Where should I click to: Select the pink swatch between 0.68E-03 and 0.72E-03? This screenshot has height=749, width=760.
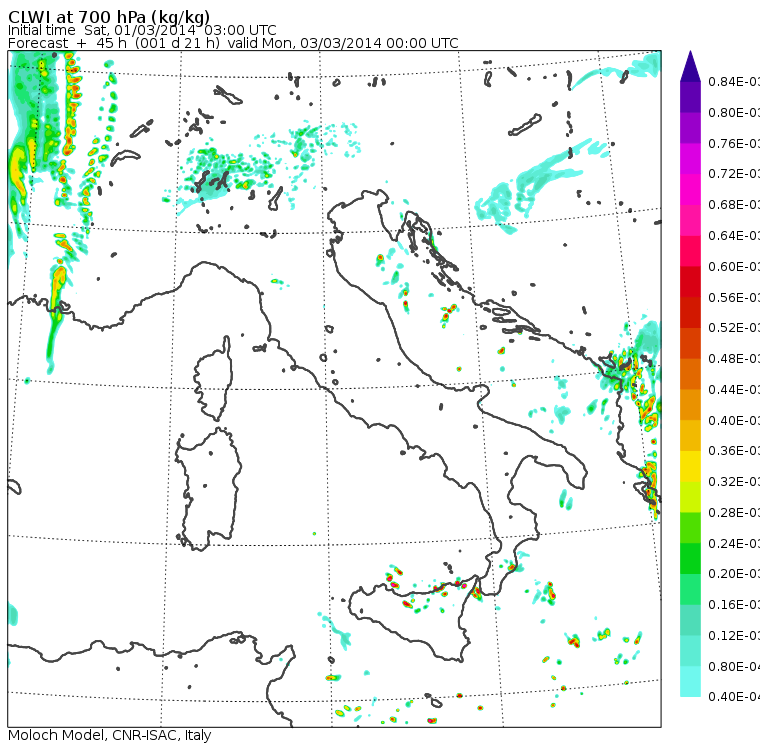pyautogui.click(x=691, y=189)
